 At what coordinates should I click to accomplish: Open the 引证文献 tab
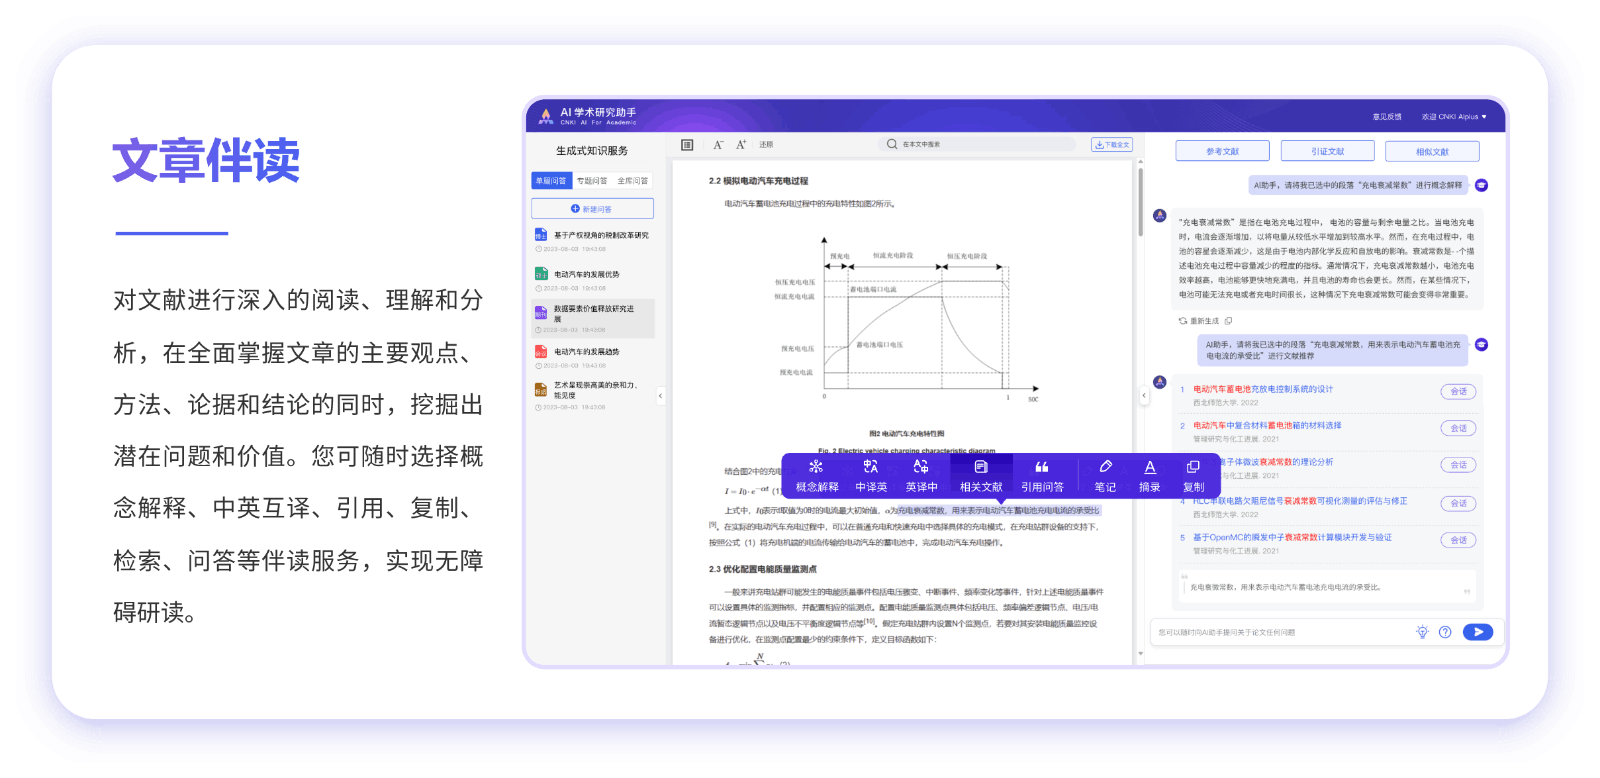click(x=1327, y=151)
